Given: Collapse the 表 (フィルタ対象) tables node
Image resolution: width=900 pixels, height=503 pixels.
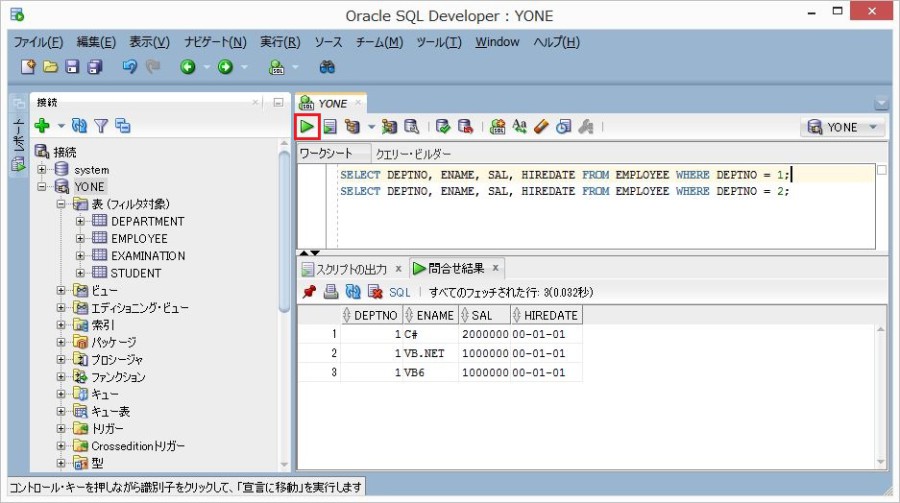Looking at the screenshot, I should pyautogui.click(x=61, y=204).
